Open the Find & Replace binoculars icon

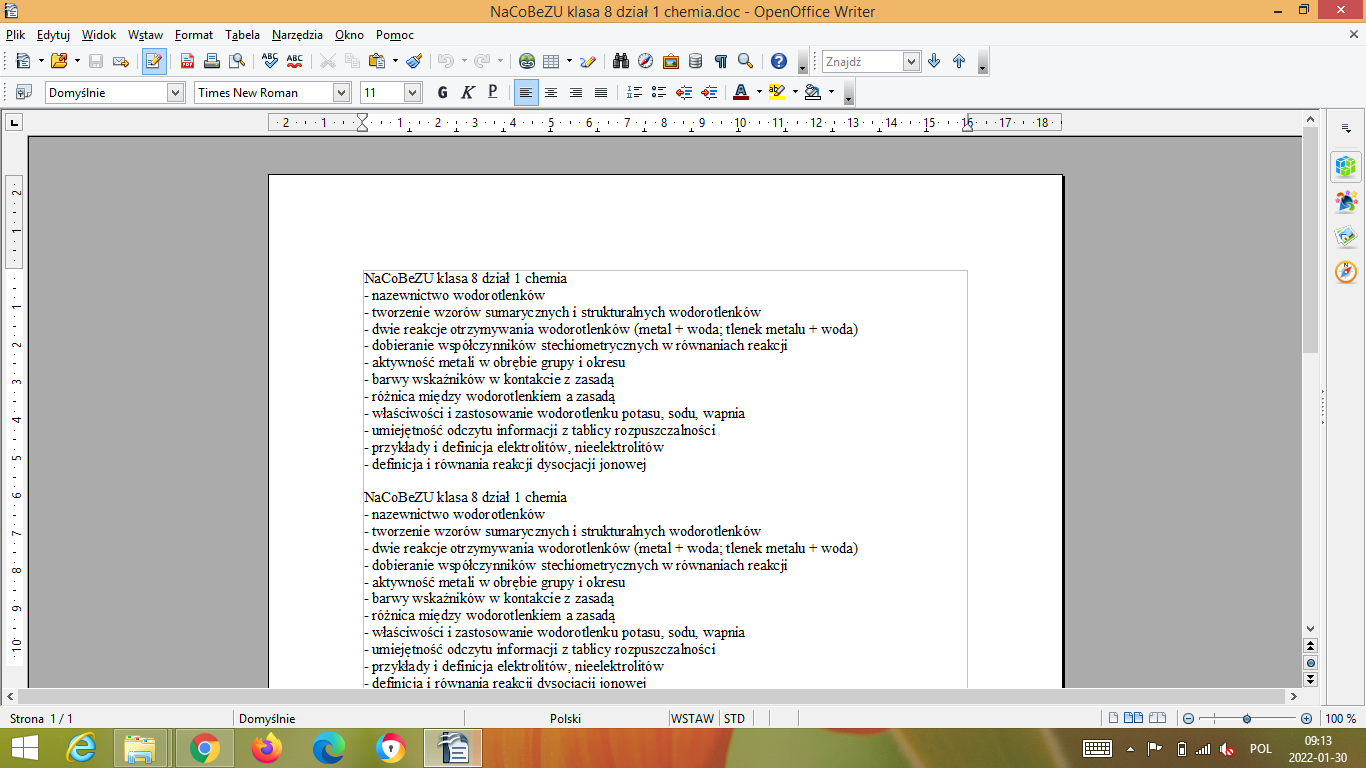click(x=621, y=61)
